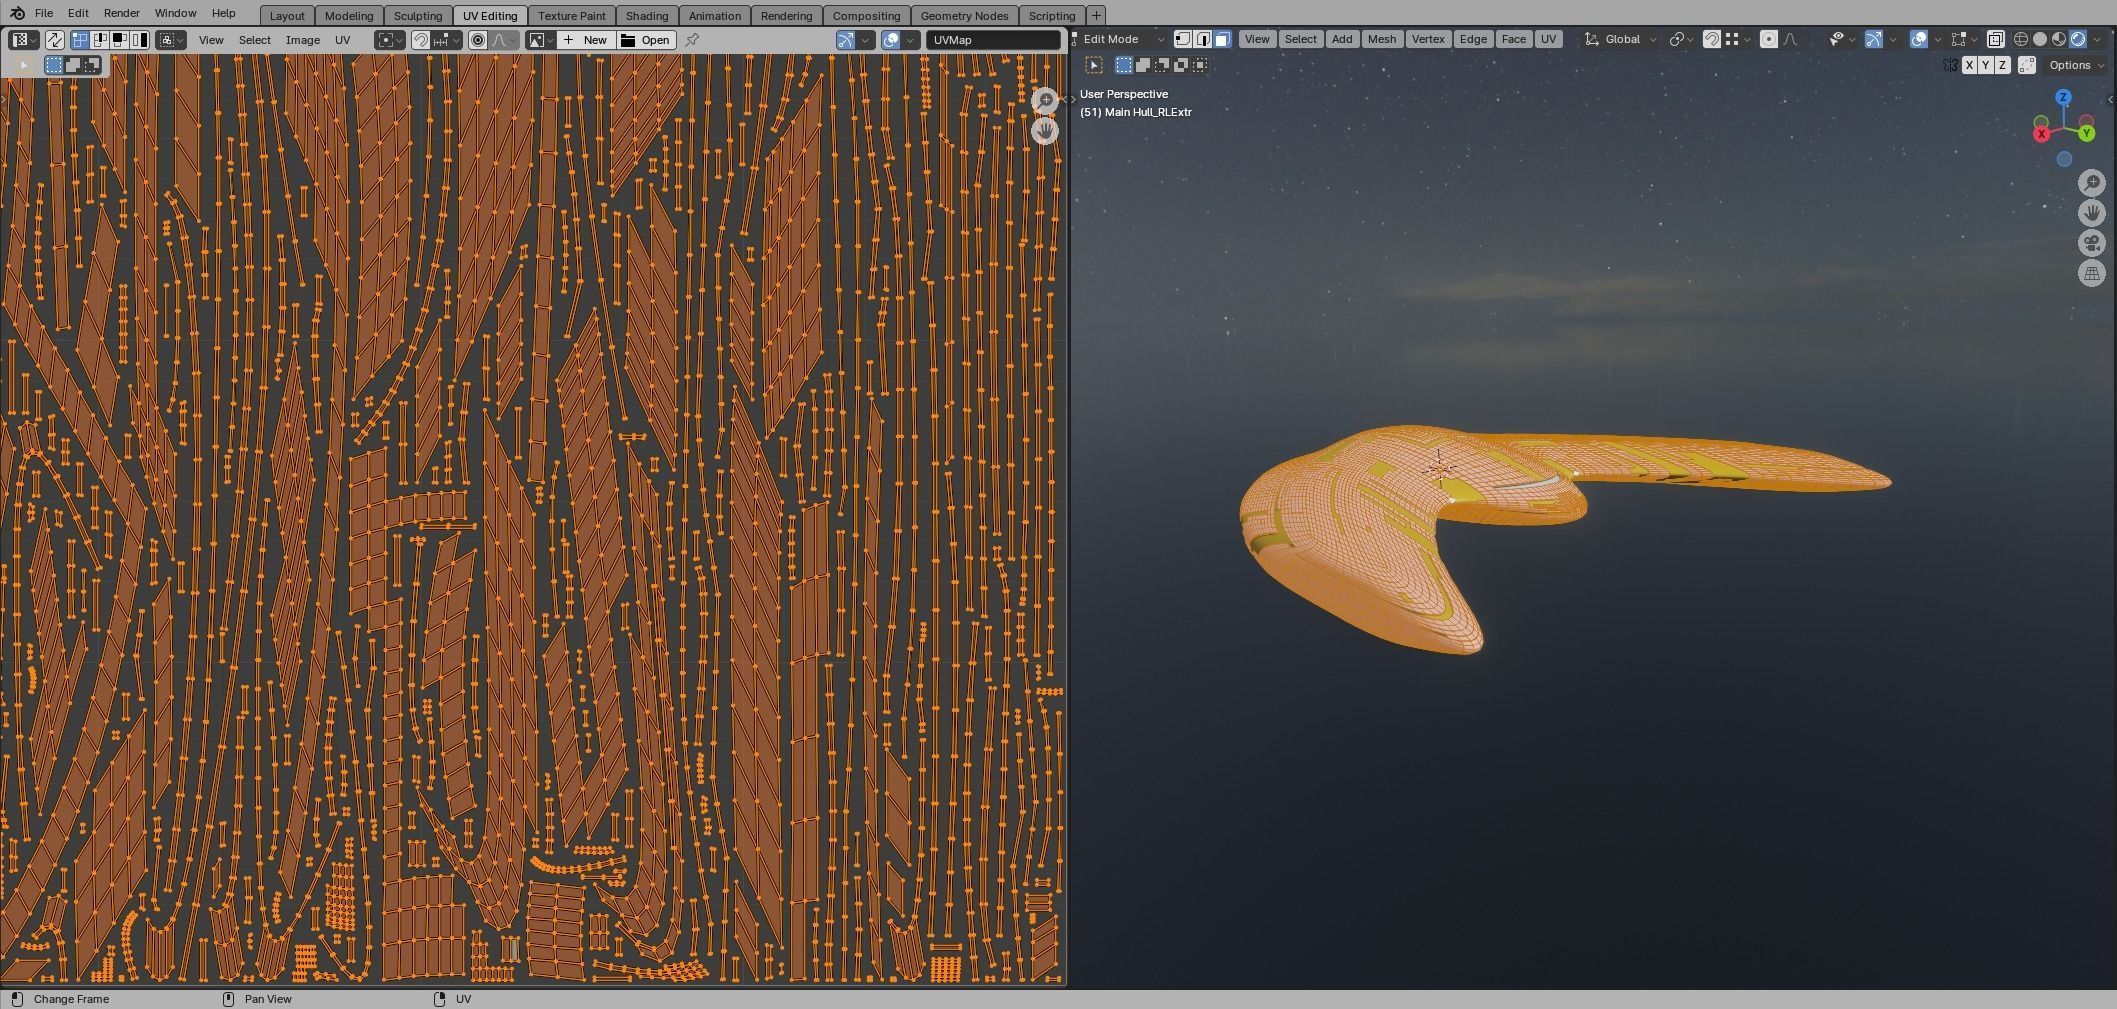Toggle snapping magnet in 3D viewport

[1712, 39]
